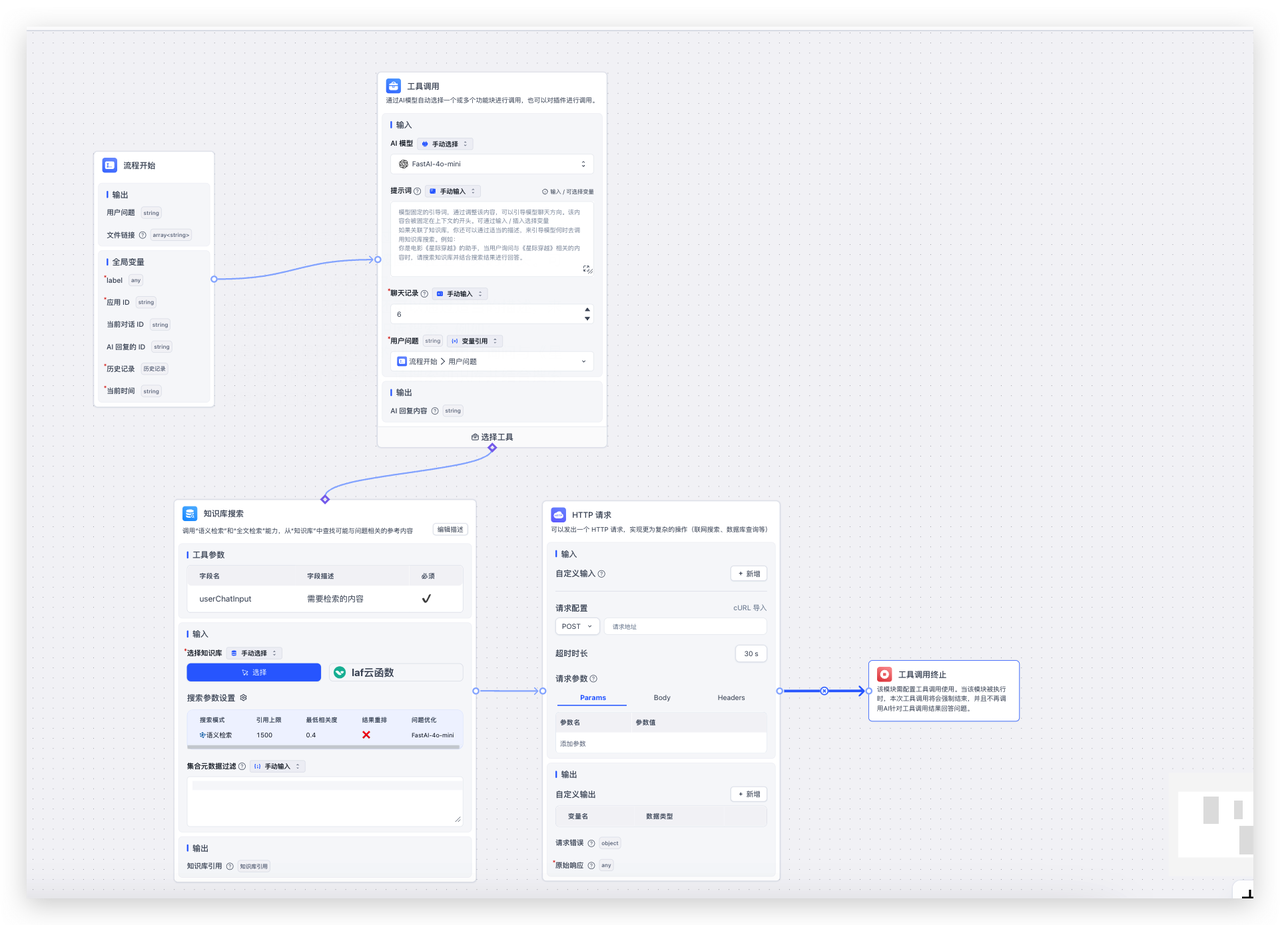Increase the 聊天记录 value with up arrow
The width and height of the screenshot is (1280, 925).
pos(587,309)
